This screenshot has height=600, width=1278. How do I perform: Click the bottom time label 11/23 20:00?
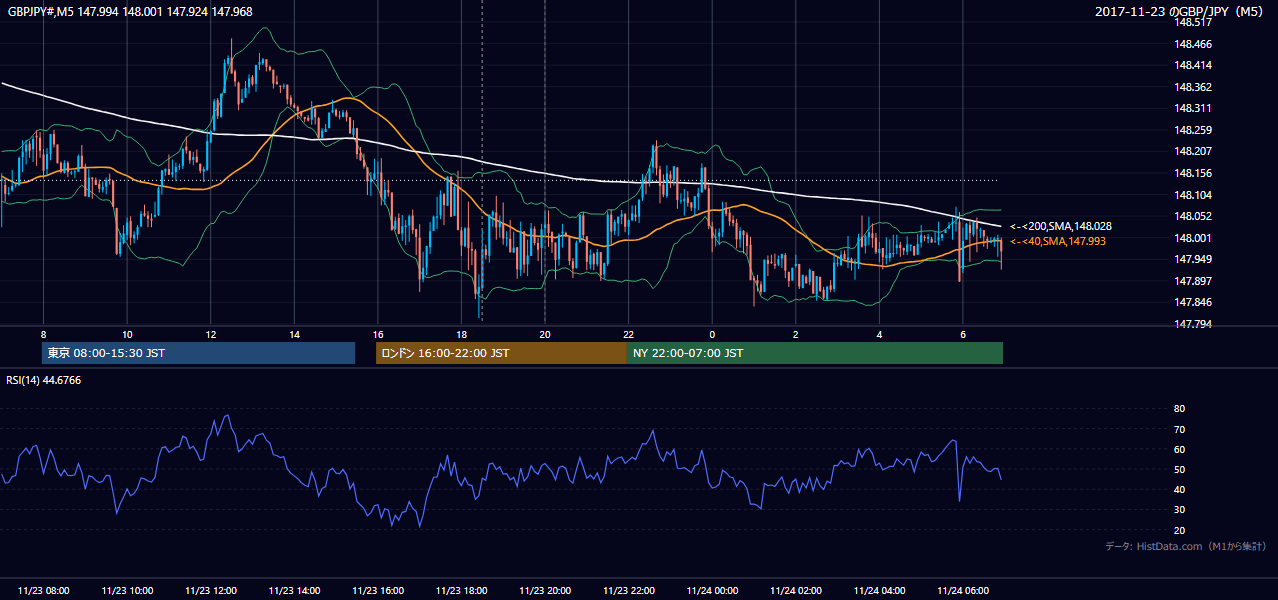click(545, 591)
